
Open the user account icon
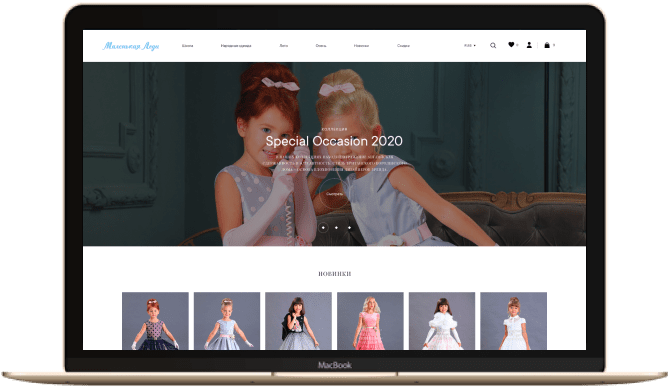[529, 45]
